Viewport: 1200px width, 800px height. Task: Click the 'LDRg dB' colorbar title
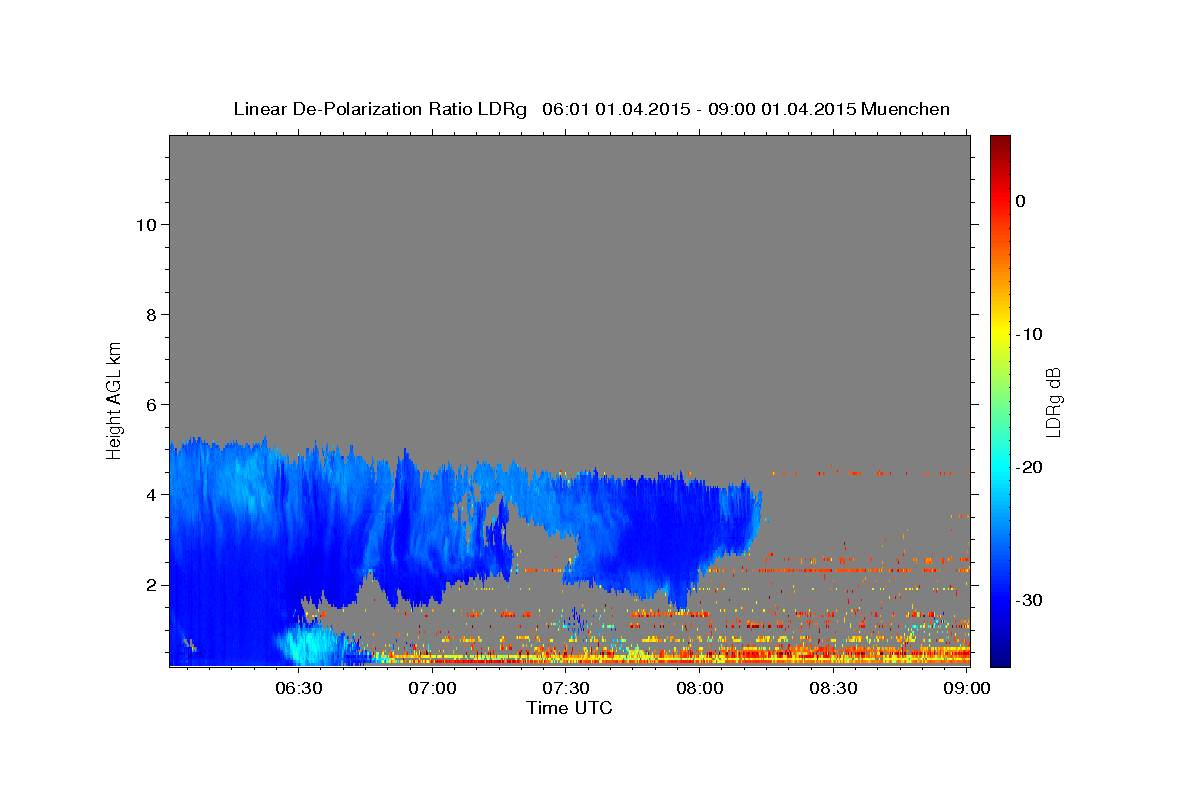pos(1053,402)
